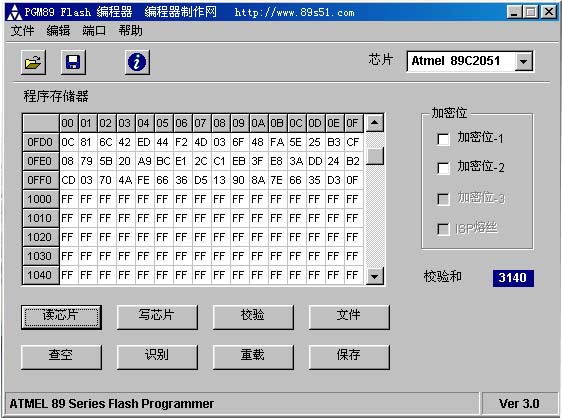This screenshot has width=562, height=418.
Task: Select memory cell 0C at row 0FD0
Action: tap(68, 142)
